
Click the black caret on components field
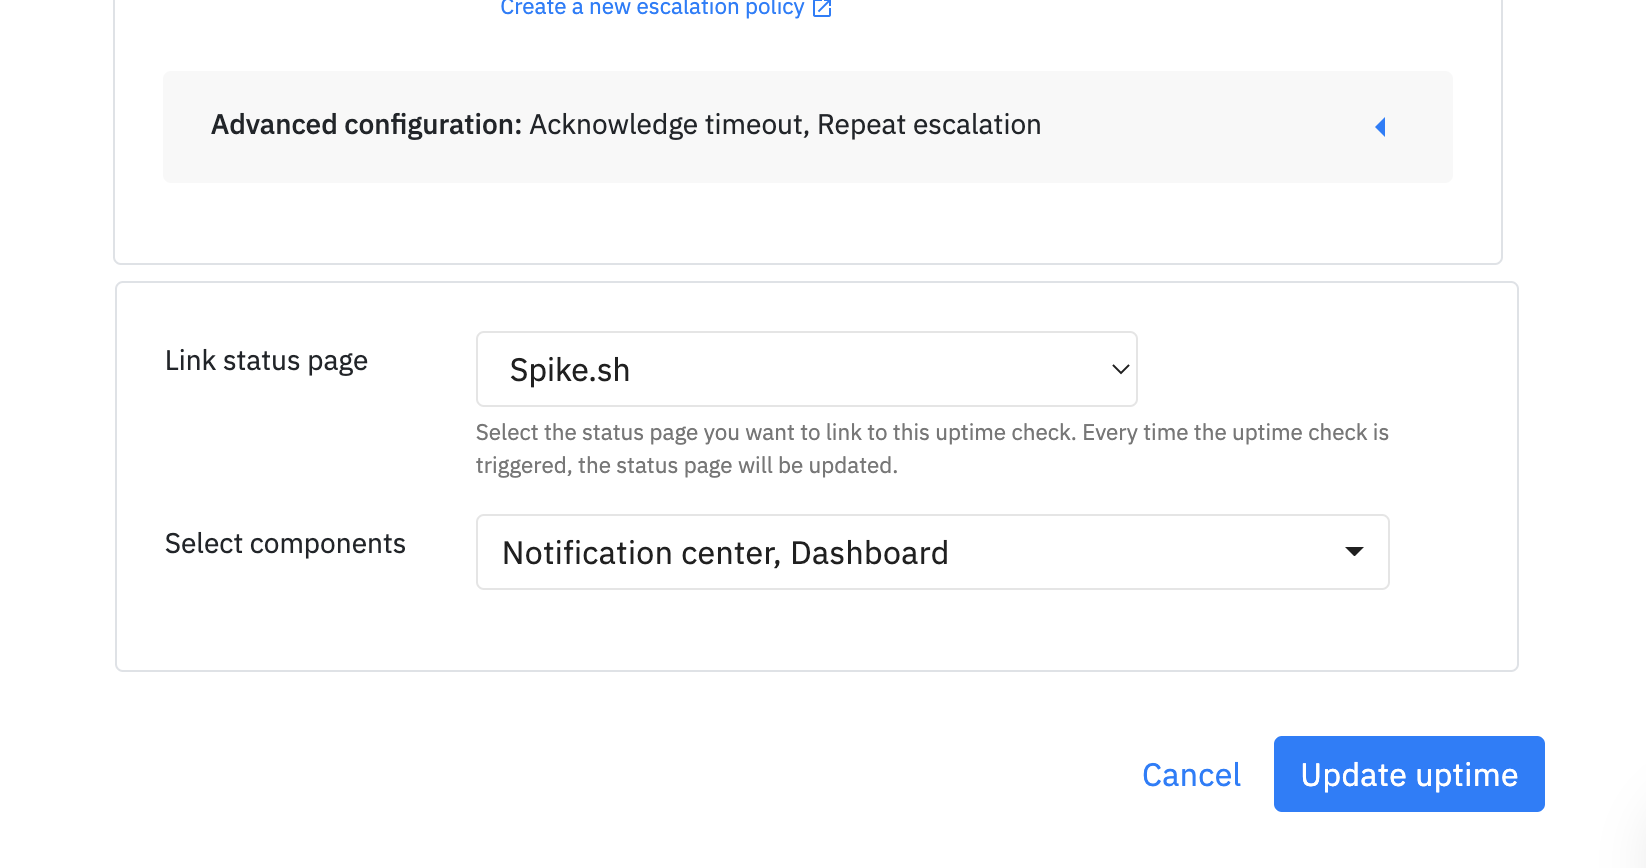pyautogui.click(x=1354, y=552)
